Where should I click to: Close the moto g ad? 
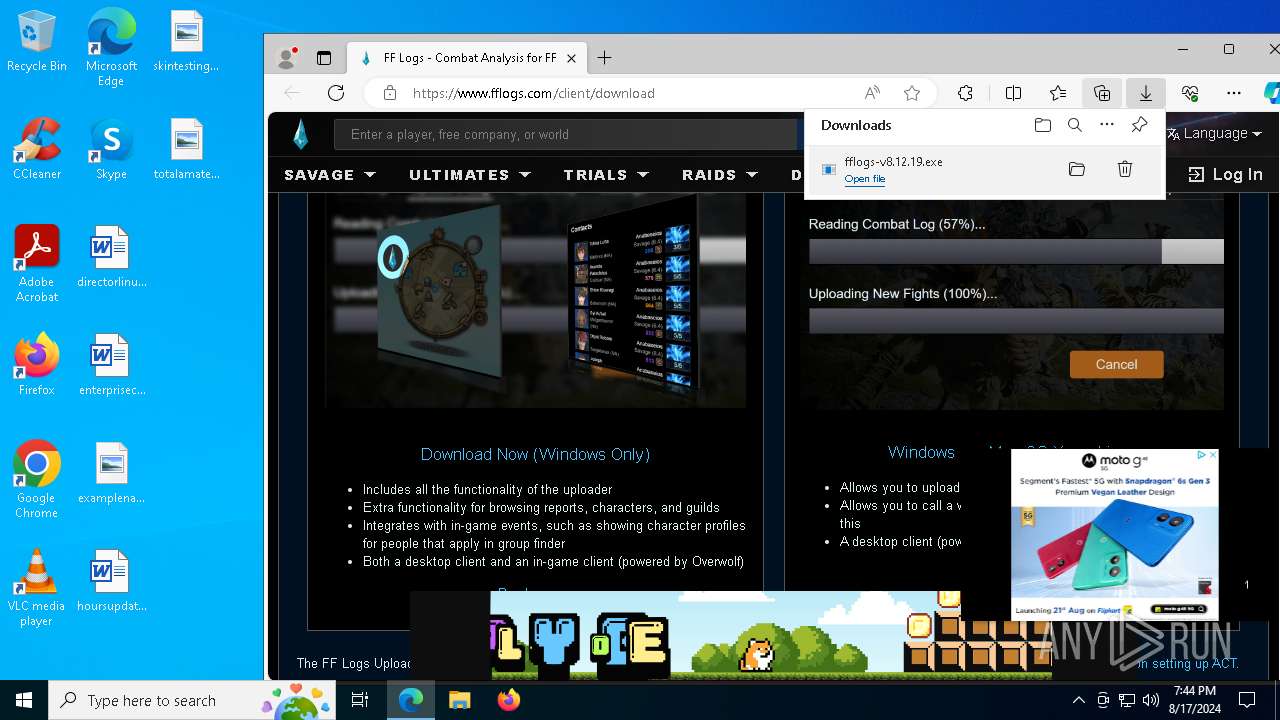[1212, 455]
